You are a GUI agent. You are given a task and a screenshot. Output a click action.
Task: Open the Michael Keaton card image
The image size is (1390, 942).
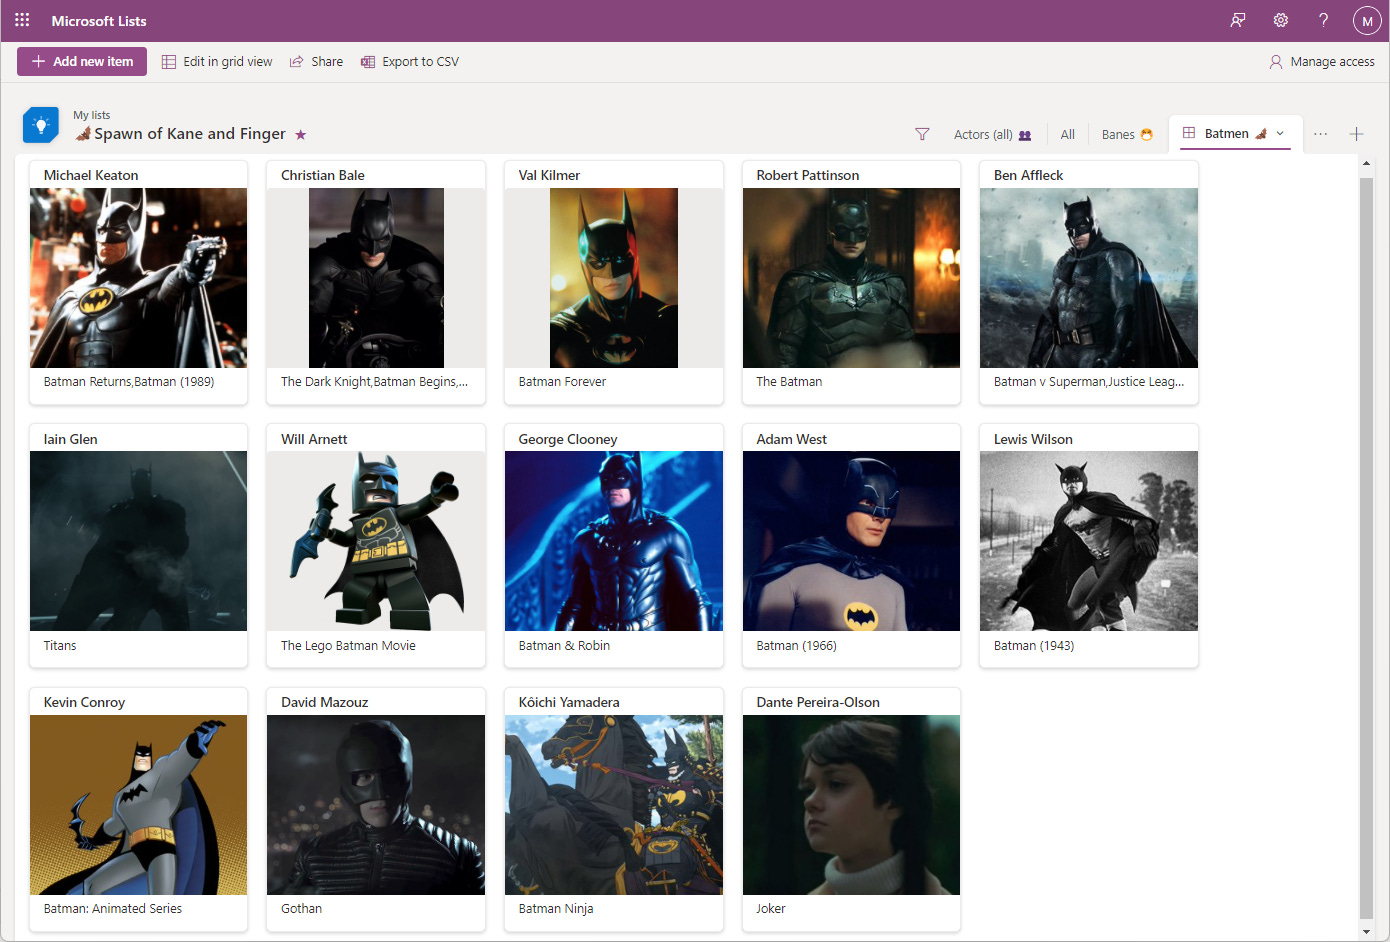138,278
